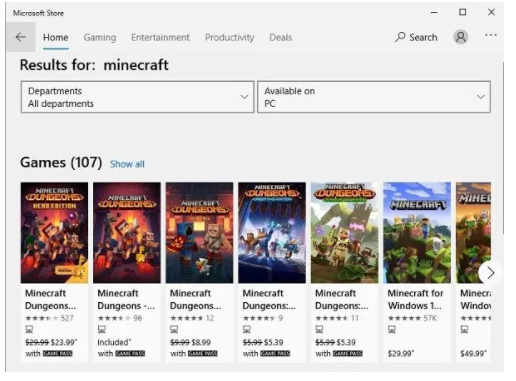
Task: Open the Minecraft for Windows cover rated 57K
Action: (417, 233)
